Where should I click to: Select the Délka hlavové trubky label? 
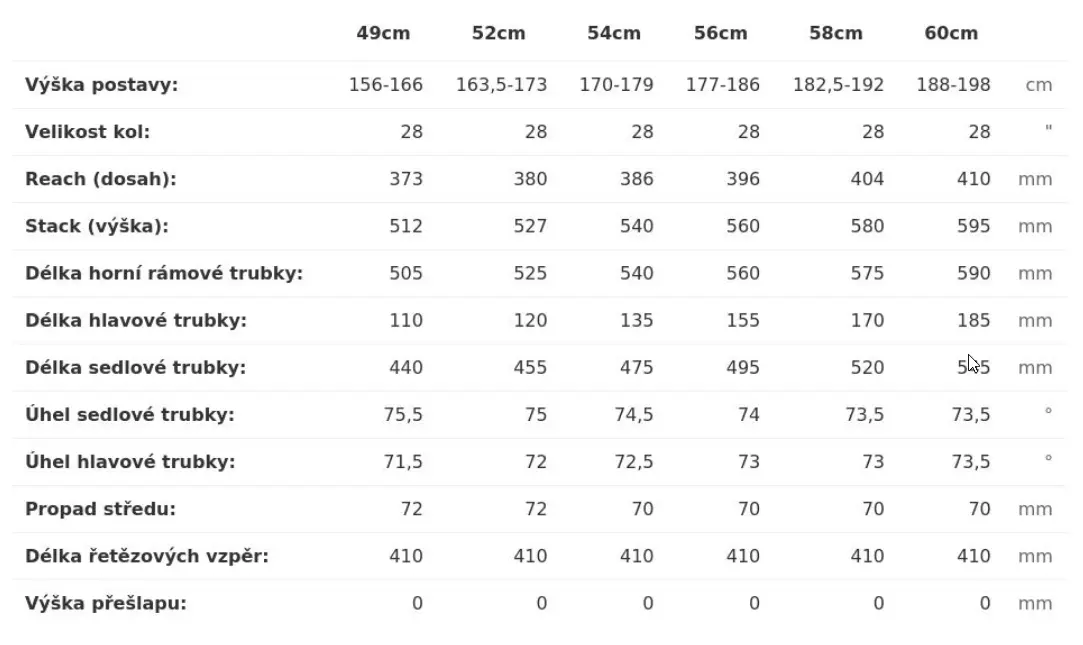click(135, 320)
